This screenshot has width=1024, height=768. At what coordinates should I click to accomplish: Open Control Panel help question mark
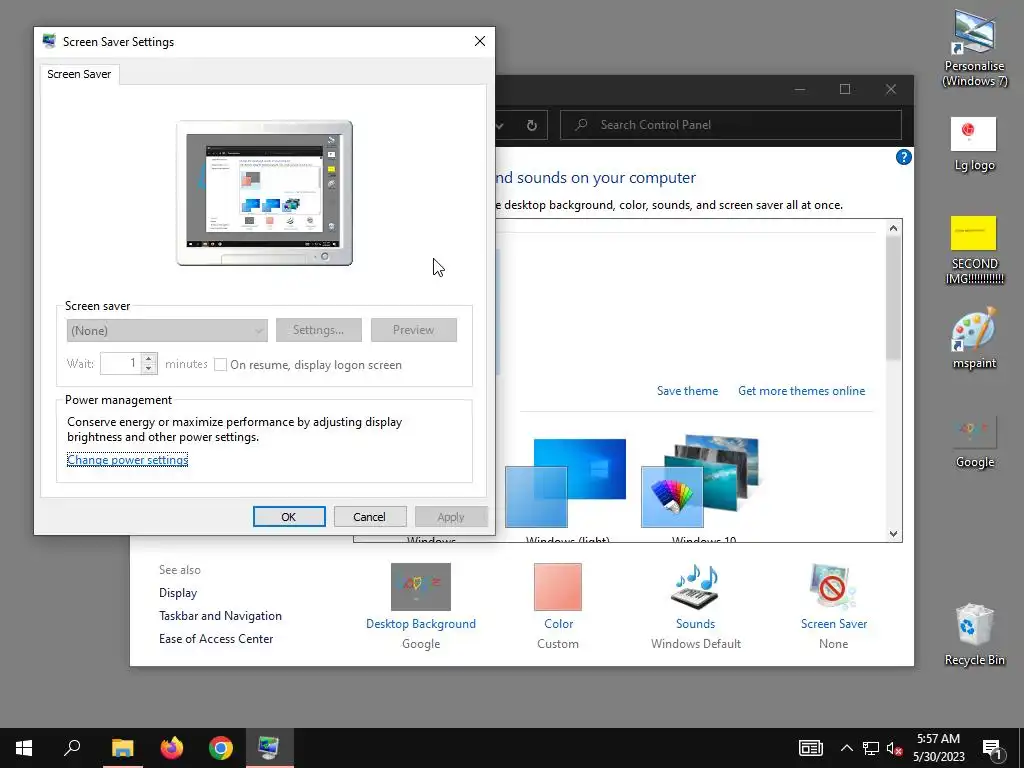coord(903,157)
